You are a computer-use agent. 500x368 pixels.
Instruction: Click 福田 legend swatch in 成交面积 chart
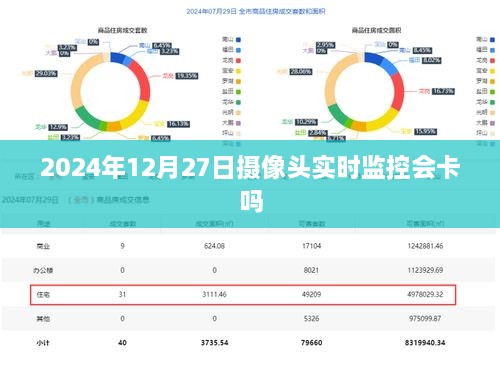pyautogui.click(x=492, y=50)
